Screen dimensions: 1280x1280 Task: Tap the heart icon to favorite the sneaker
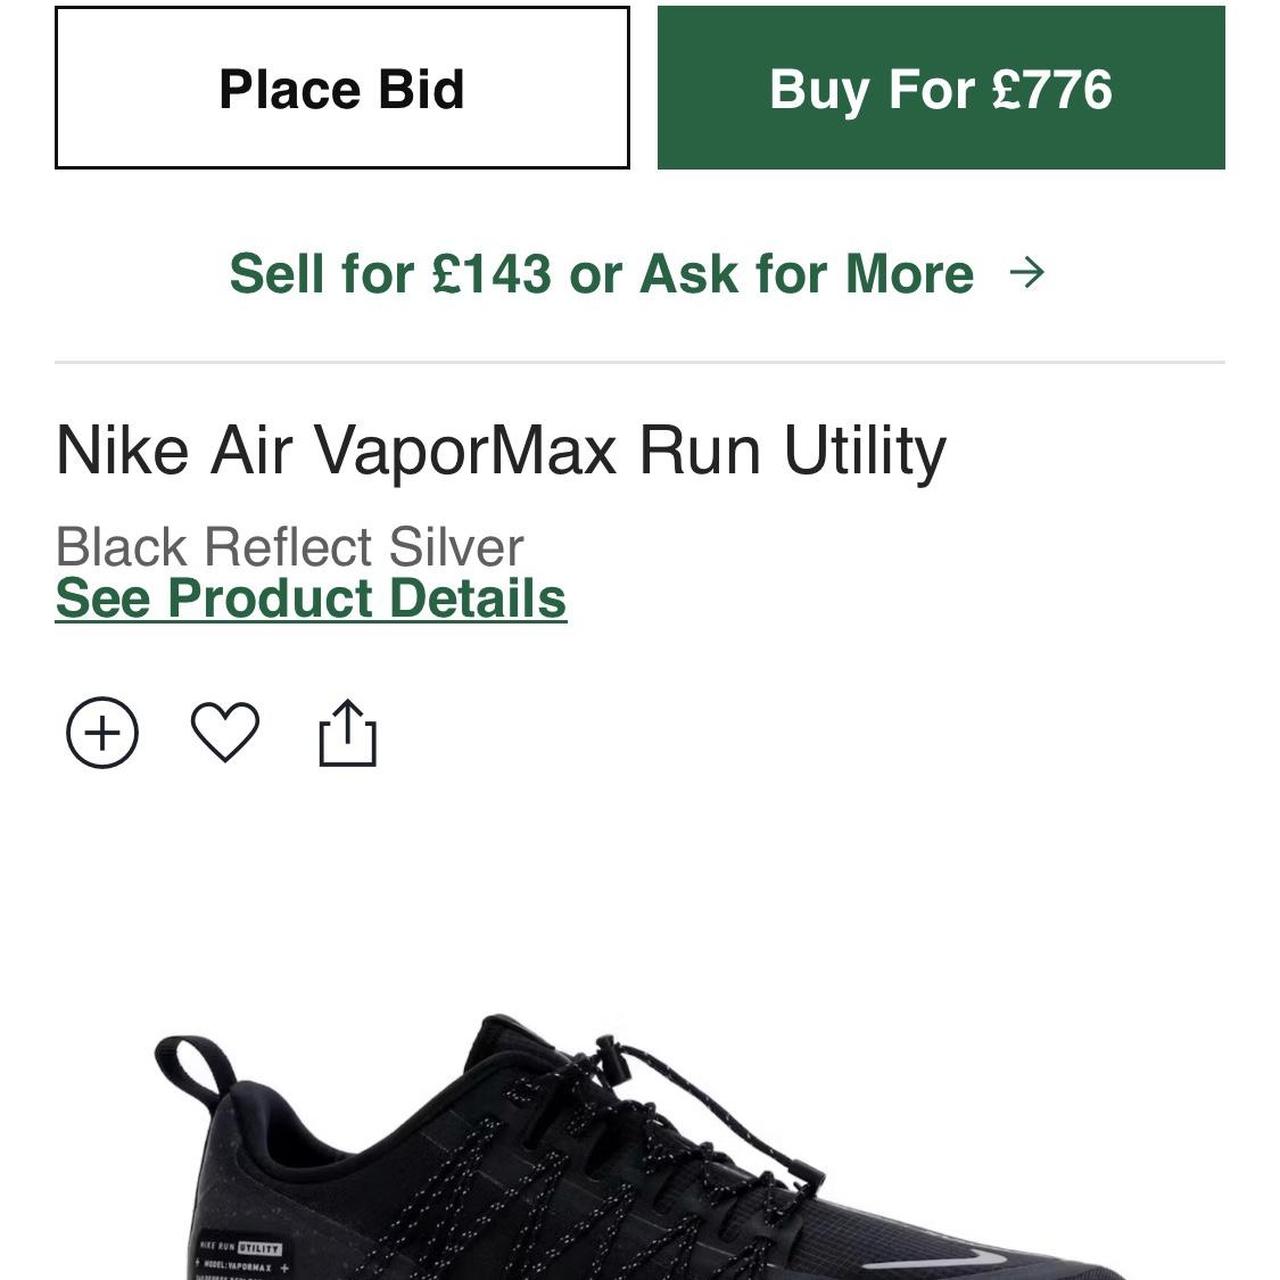(x=228, y=734)
